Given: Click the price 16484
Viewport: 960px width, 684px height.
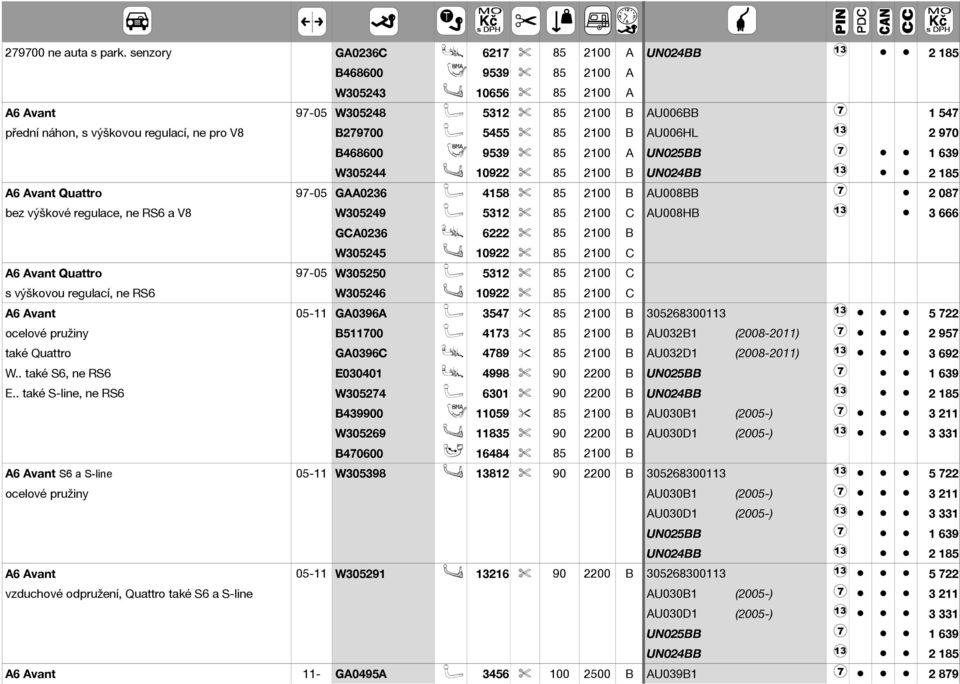Looking at the screenshot, I should coord(492,453).
